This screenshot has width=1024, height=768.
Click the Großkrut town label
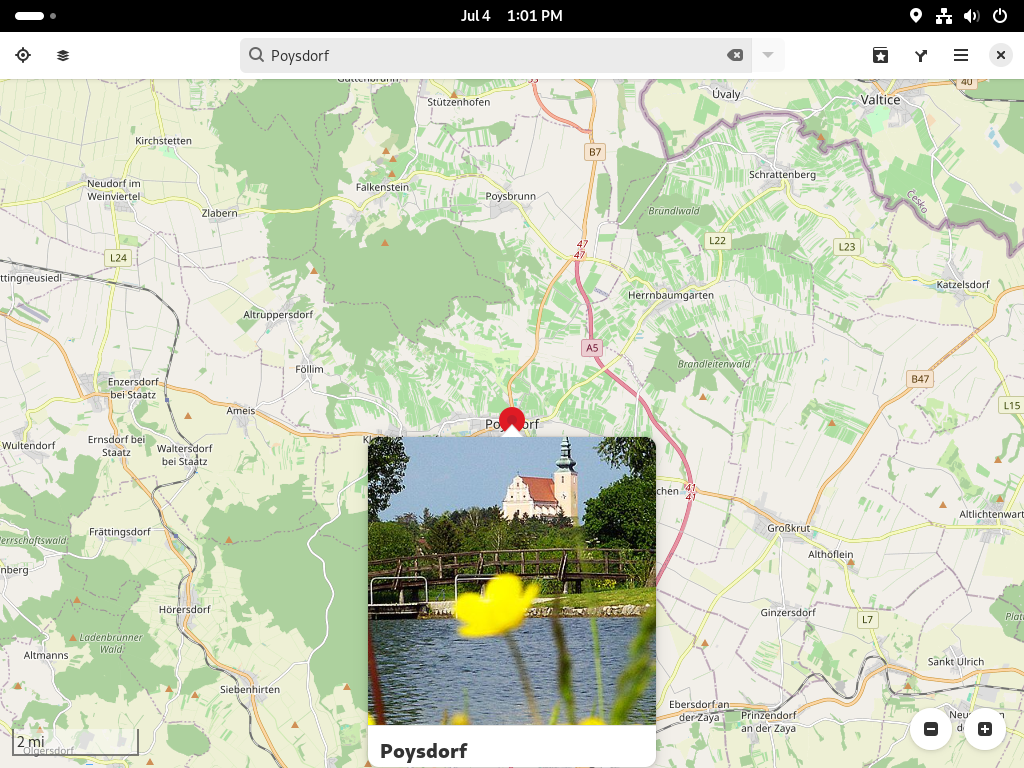click(x=788, y=528)
